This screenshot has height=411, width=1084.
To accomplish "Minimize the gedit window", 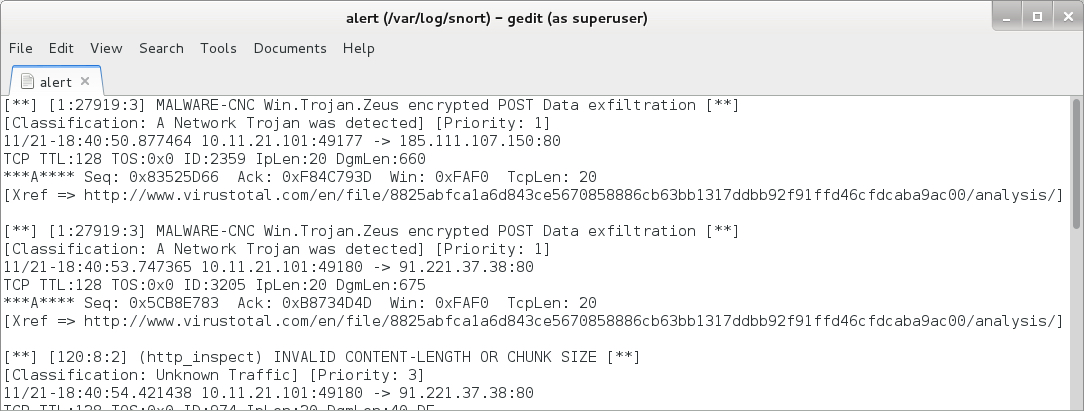I will 1007,17.
